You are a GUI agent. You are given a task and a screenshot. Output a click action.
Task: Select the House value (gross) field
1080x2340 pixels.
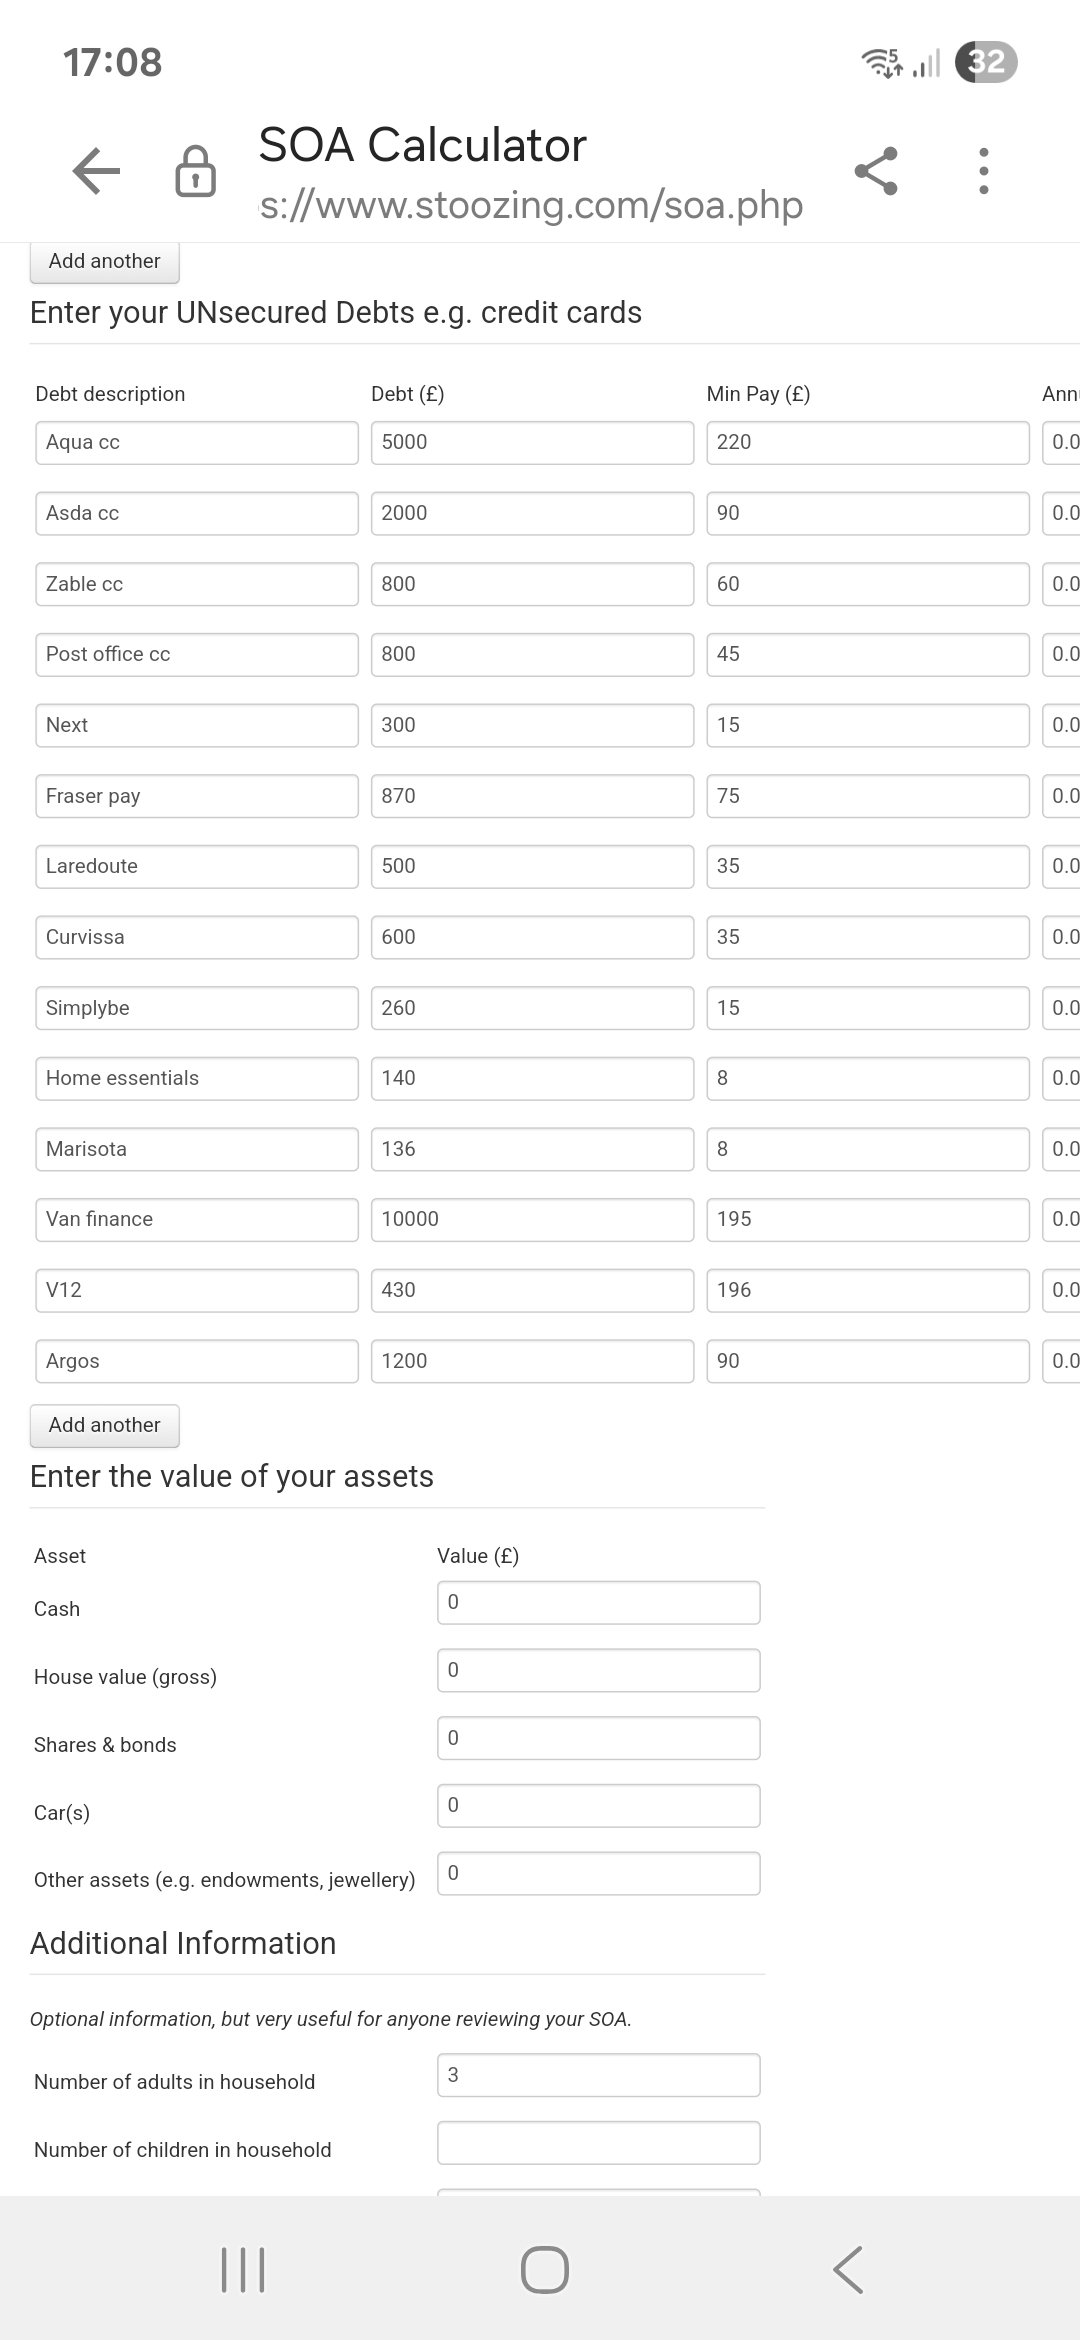(x=598, y=1670)
